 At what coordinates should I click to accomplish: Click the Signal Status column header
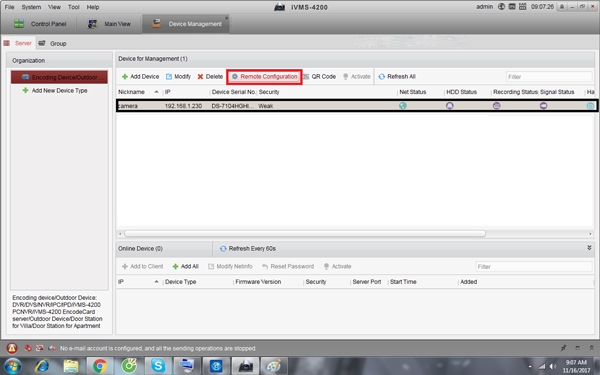pyautogui.click(x=557, y=92)
